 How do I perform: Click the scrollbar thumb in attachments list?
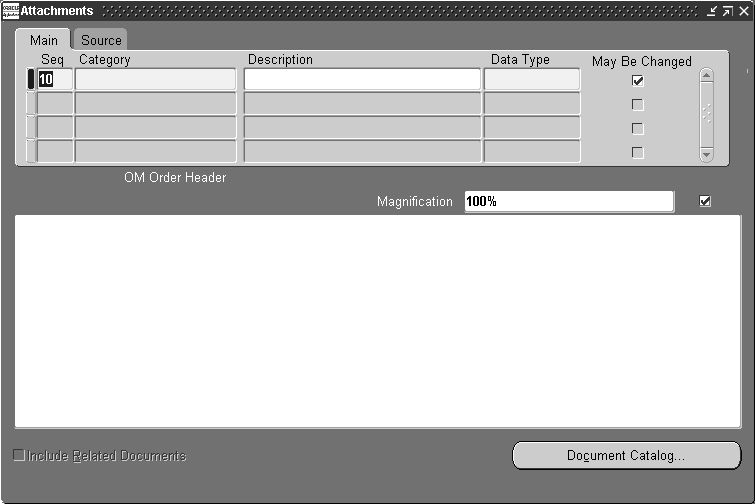pos(706,115)
